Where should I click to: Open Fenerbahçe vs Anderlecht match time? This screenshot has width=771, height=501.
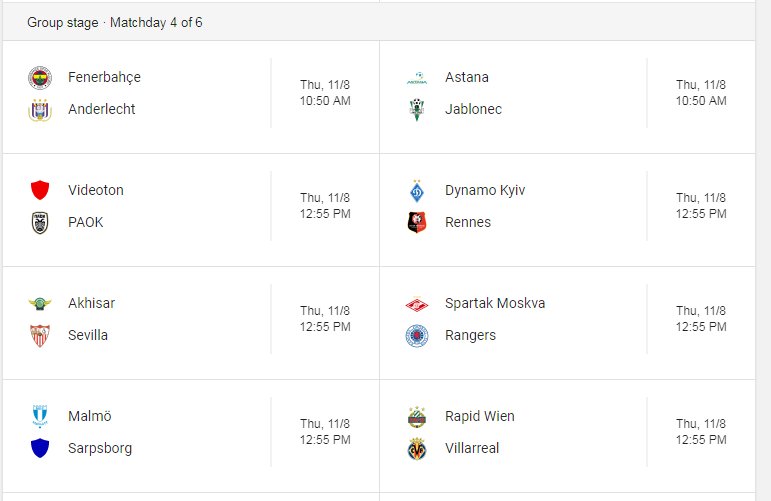coord(326,92)
